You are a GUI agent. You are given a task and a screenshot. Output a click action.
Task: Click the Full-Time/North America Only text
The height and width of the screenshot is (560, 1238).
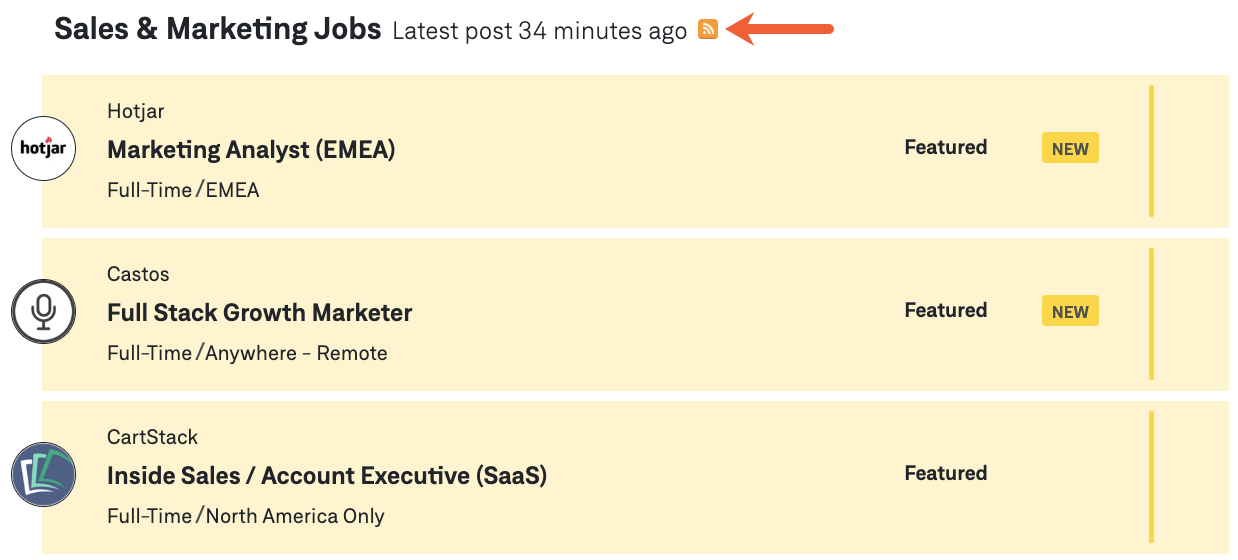245,516
